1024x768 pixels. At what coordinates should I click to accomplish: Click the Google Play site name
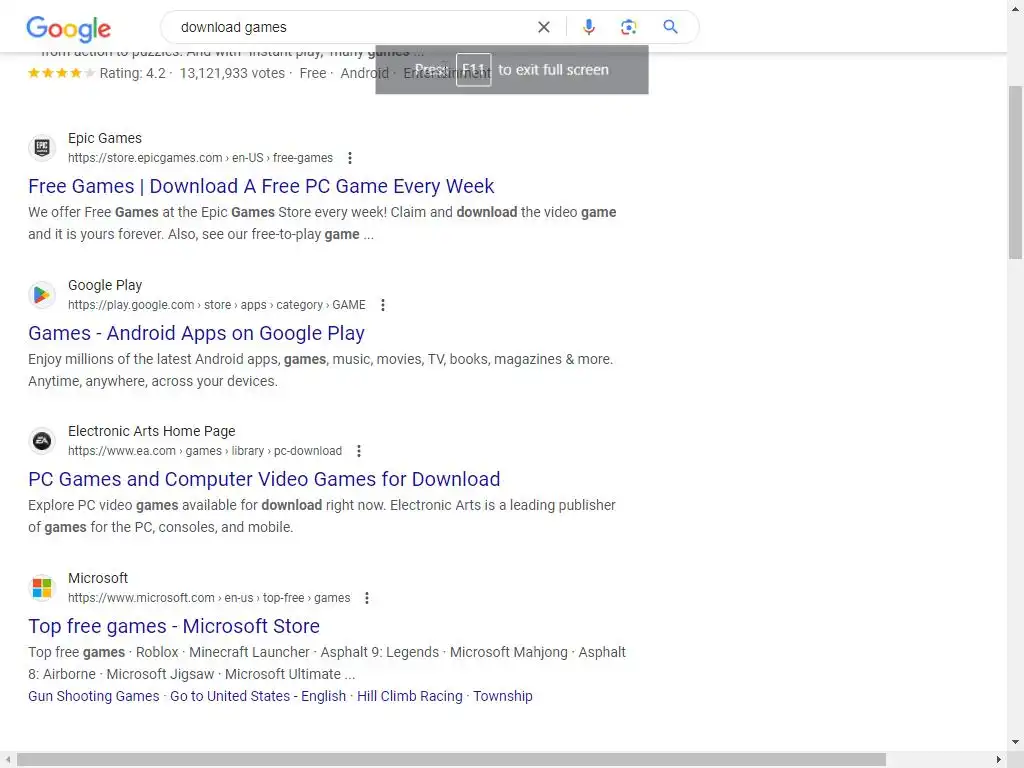[104, 285]
